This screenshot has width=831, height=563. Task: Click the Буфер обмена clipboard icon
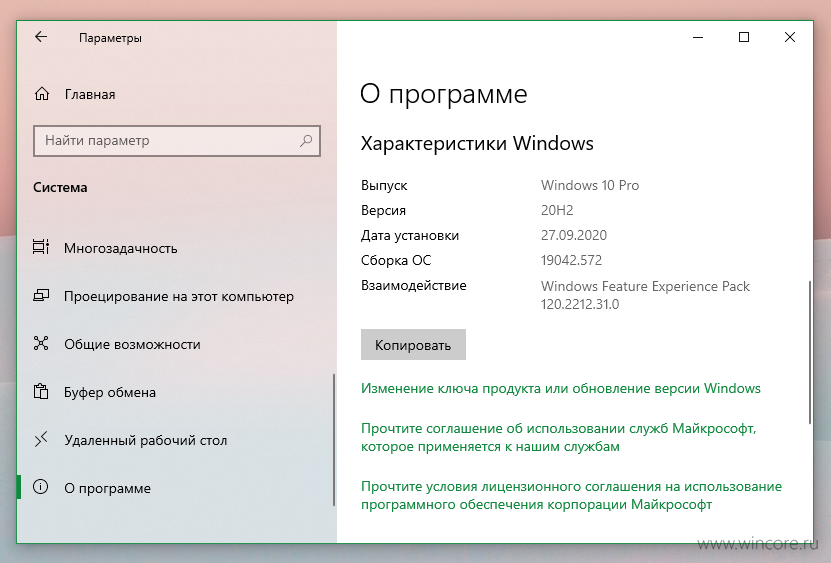pos(41,392)
